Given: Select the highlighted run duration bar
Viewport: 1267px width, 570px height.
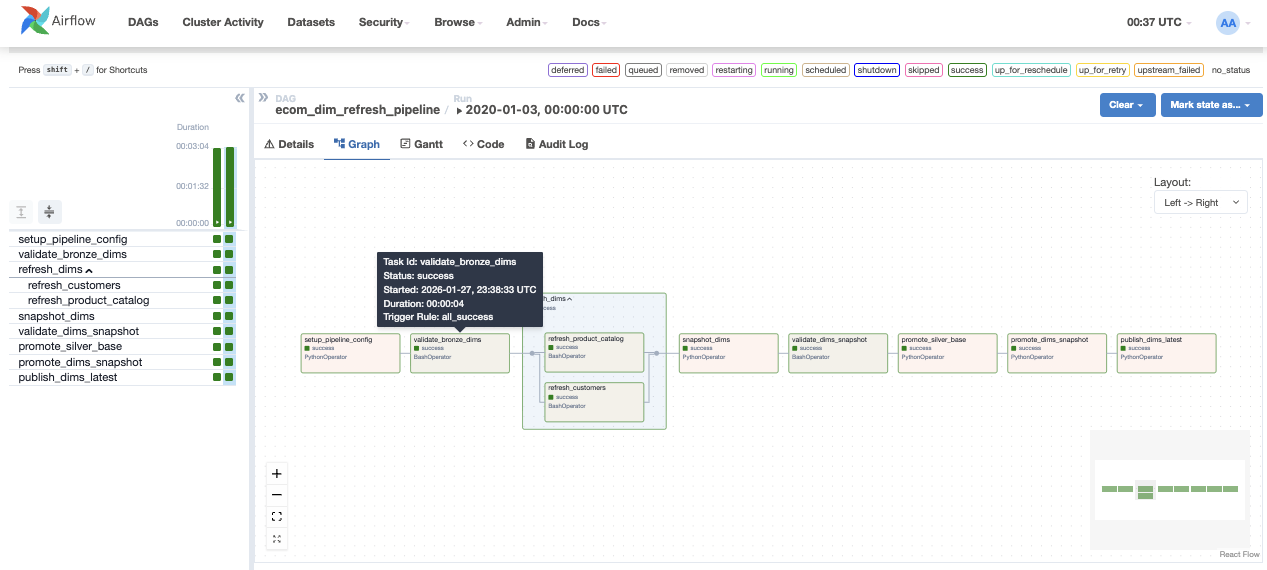Looking at the screenshot, I should 230,187.
